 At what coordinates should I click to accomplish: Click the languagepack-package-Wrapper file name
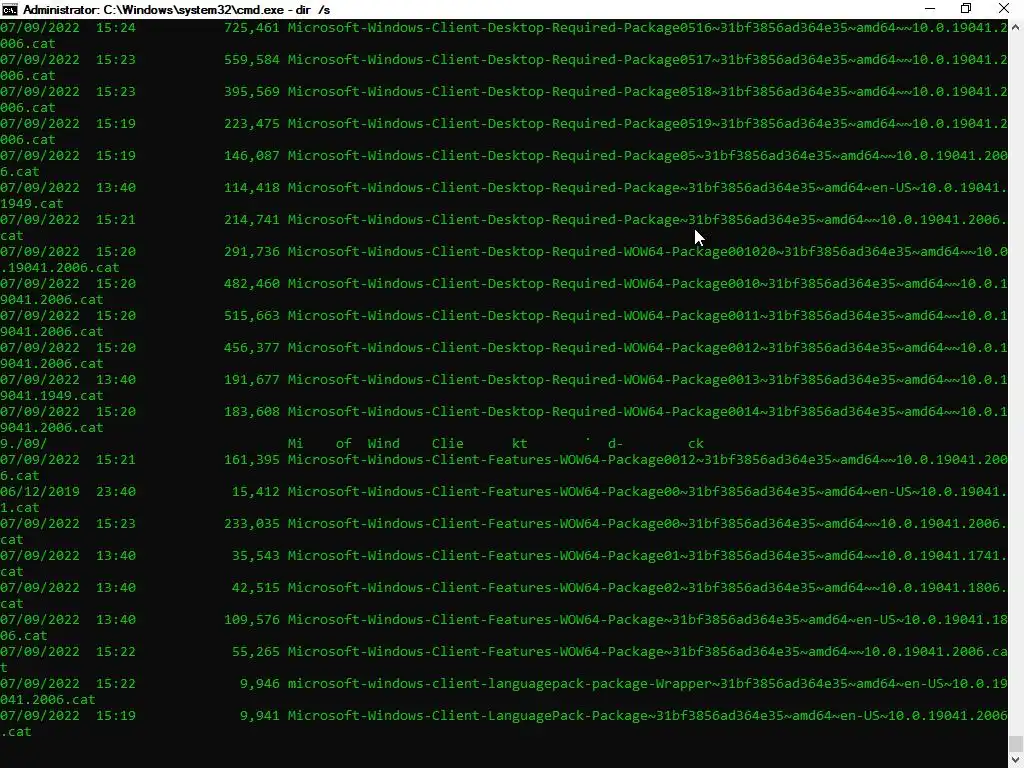(647, 684)
